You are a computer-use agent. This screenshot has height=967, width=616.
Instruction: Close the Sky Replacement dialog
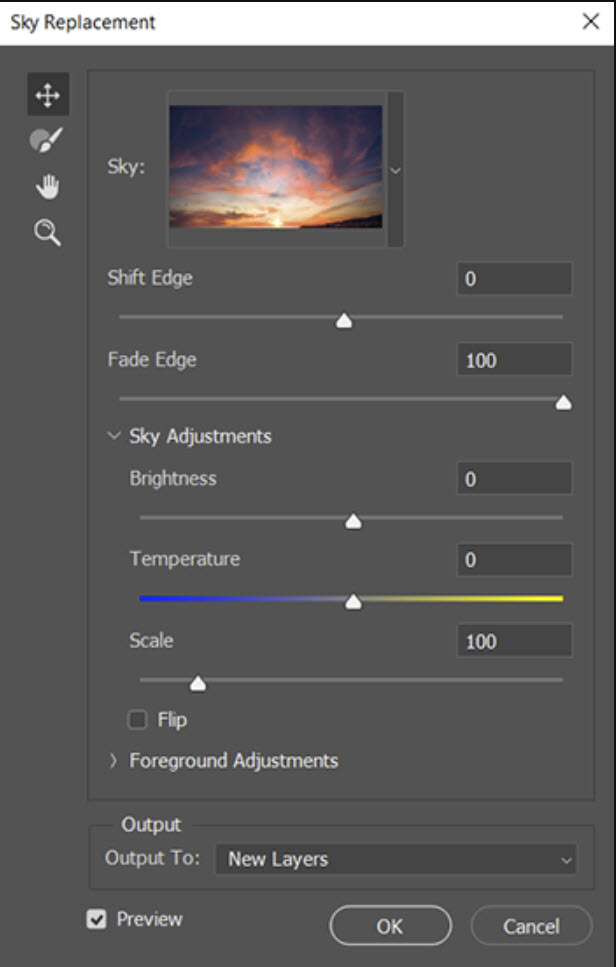tap(590, 21)
